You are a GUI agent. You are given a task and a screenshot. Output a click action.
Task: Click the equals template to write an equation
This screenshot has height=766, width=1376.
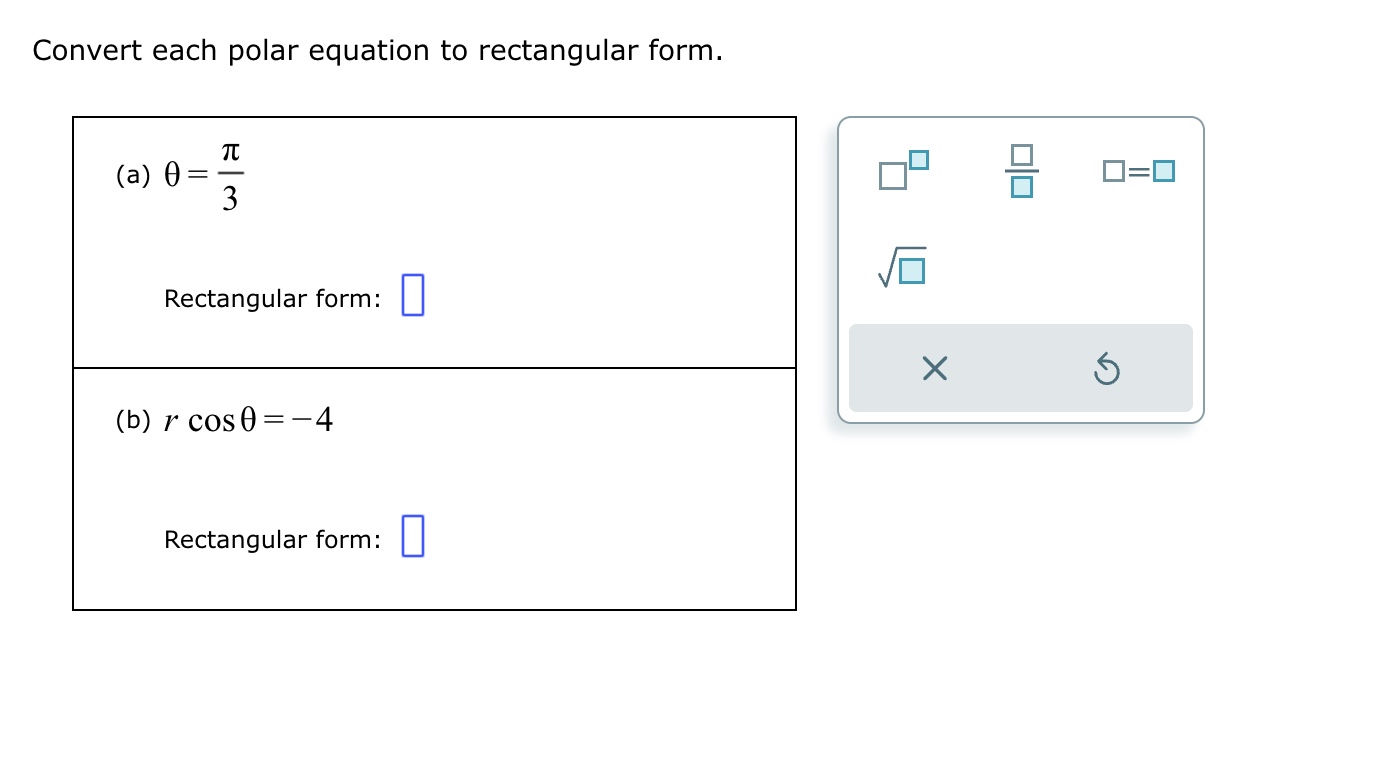click(1140, 170)
